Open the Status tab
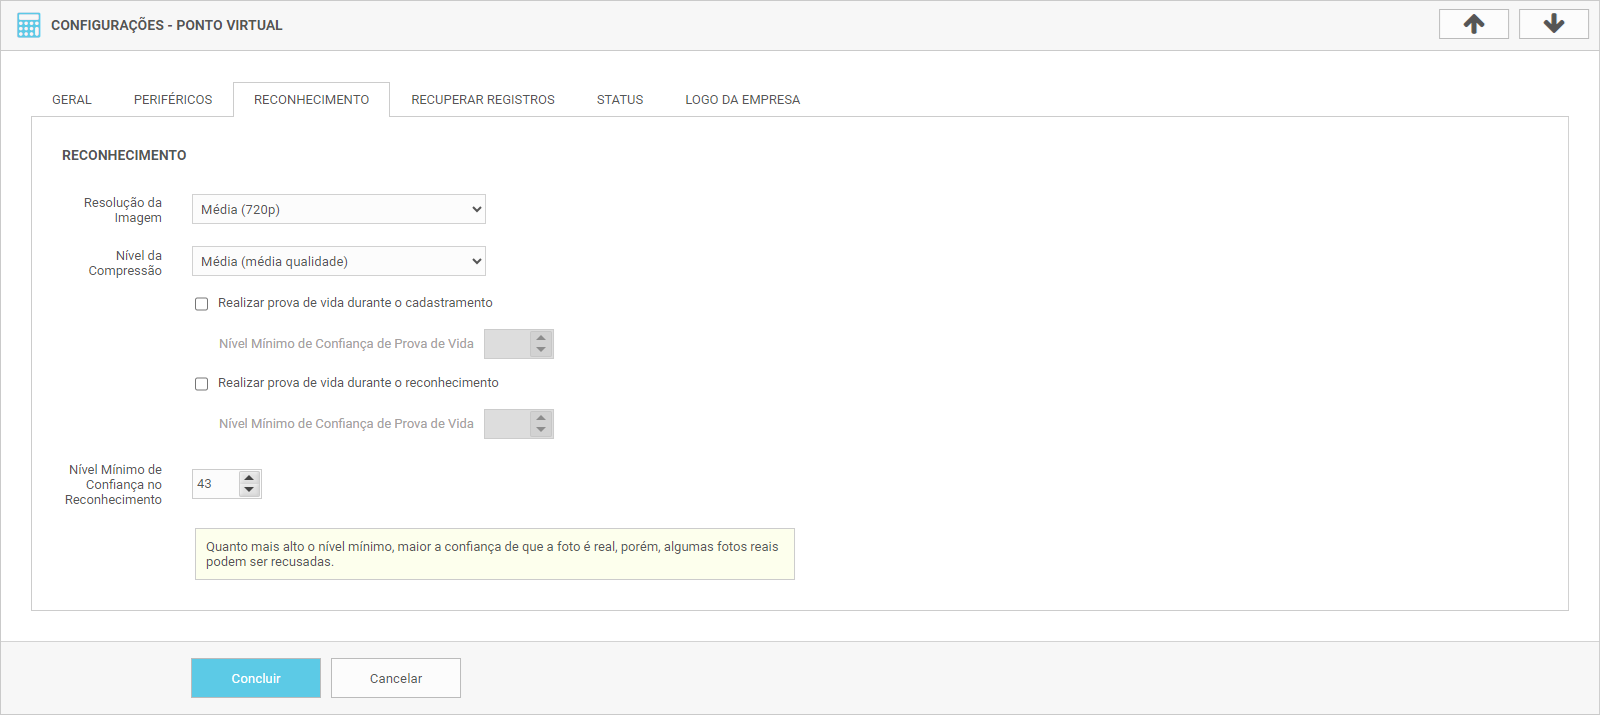The image size is (1600, 715). pyautogui.click(x=620, y=100)
